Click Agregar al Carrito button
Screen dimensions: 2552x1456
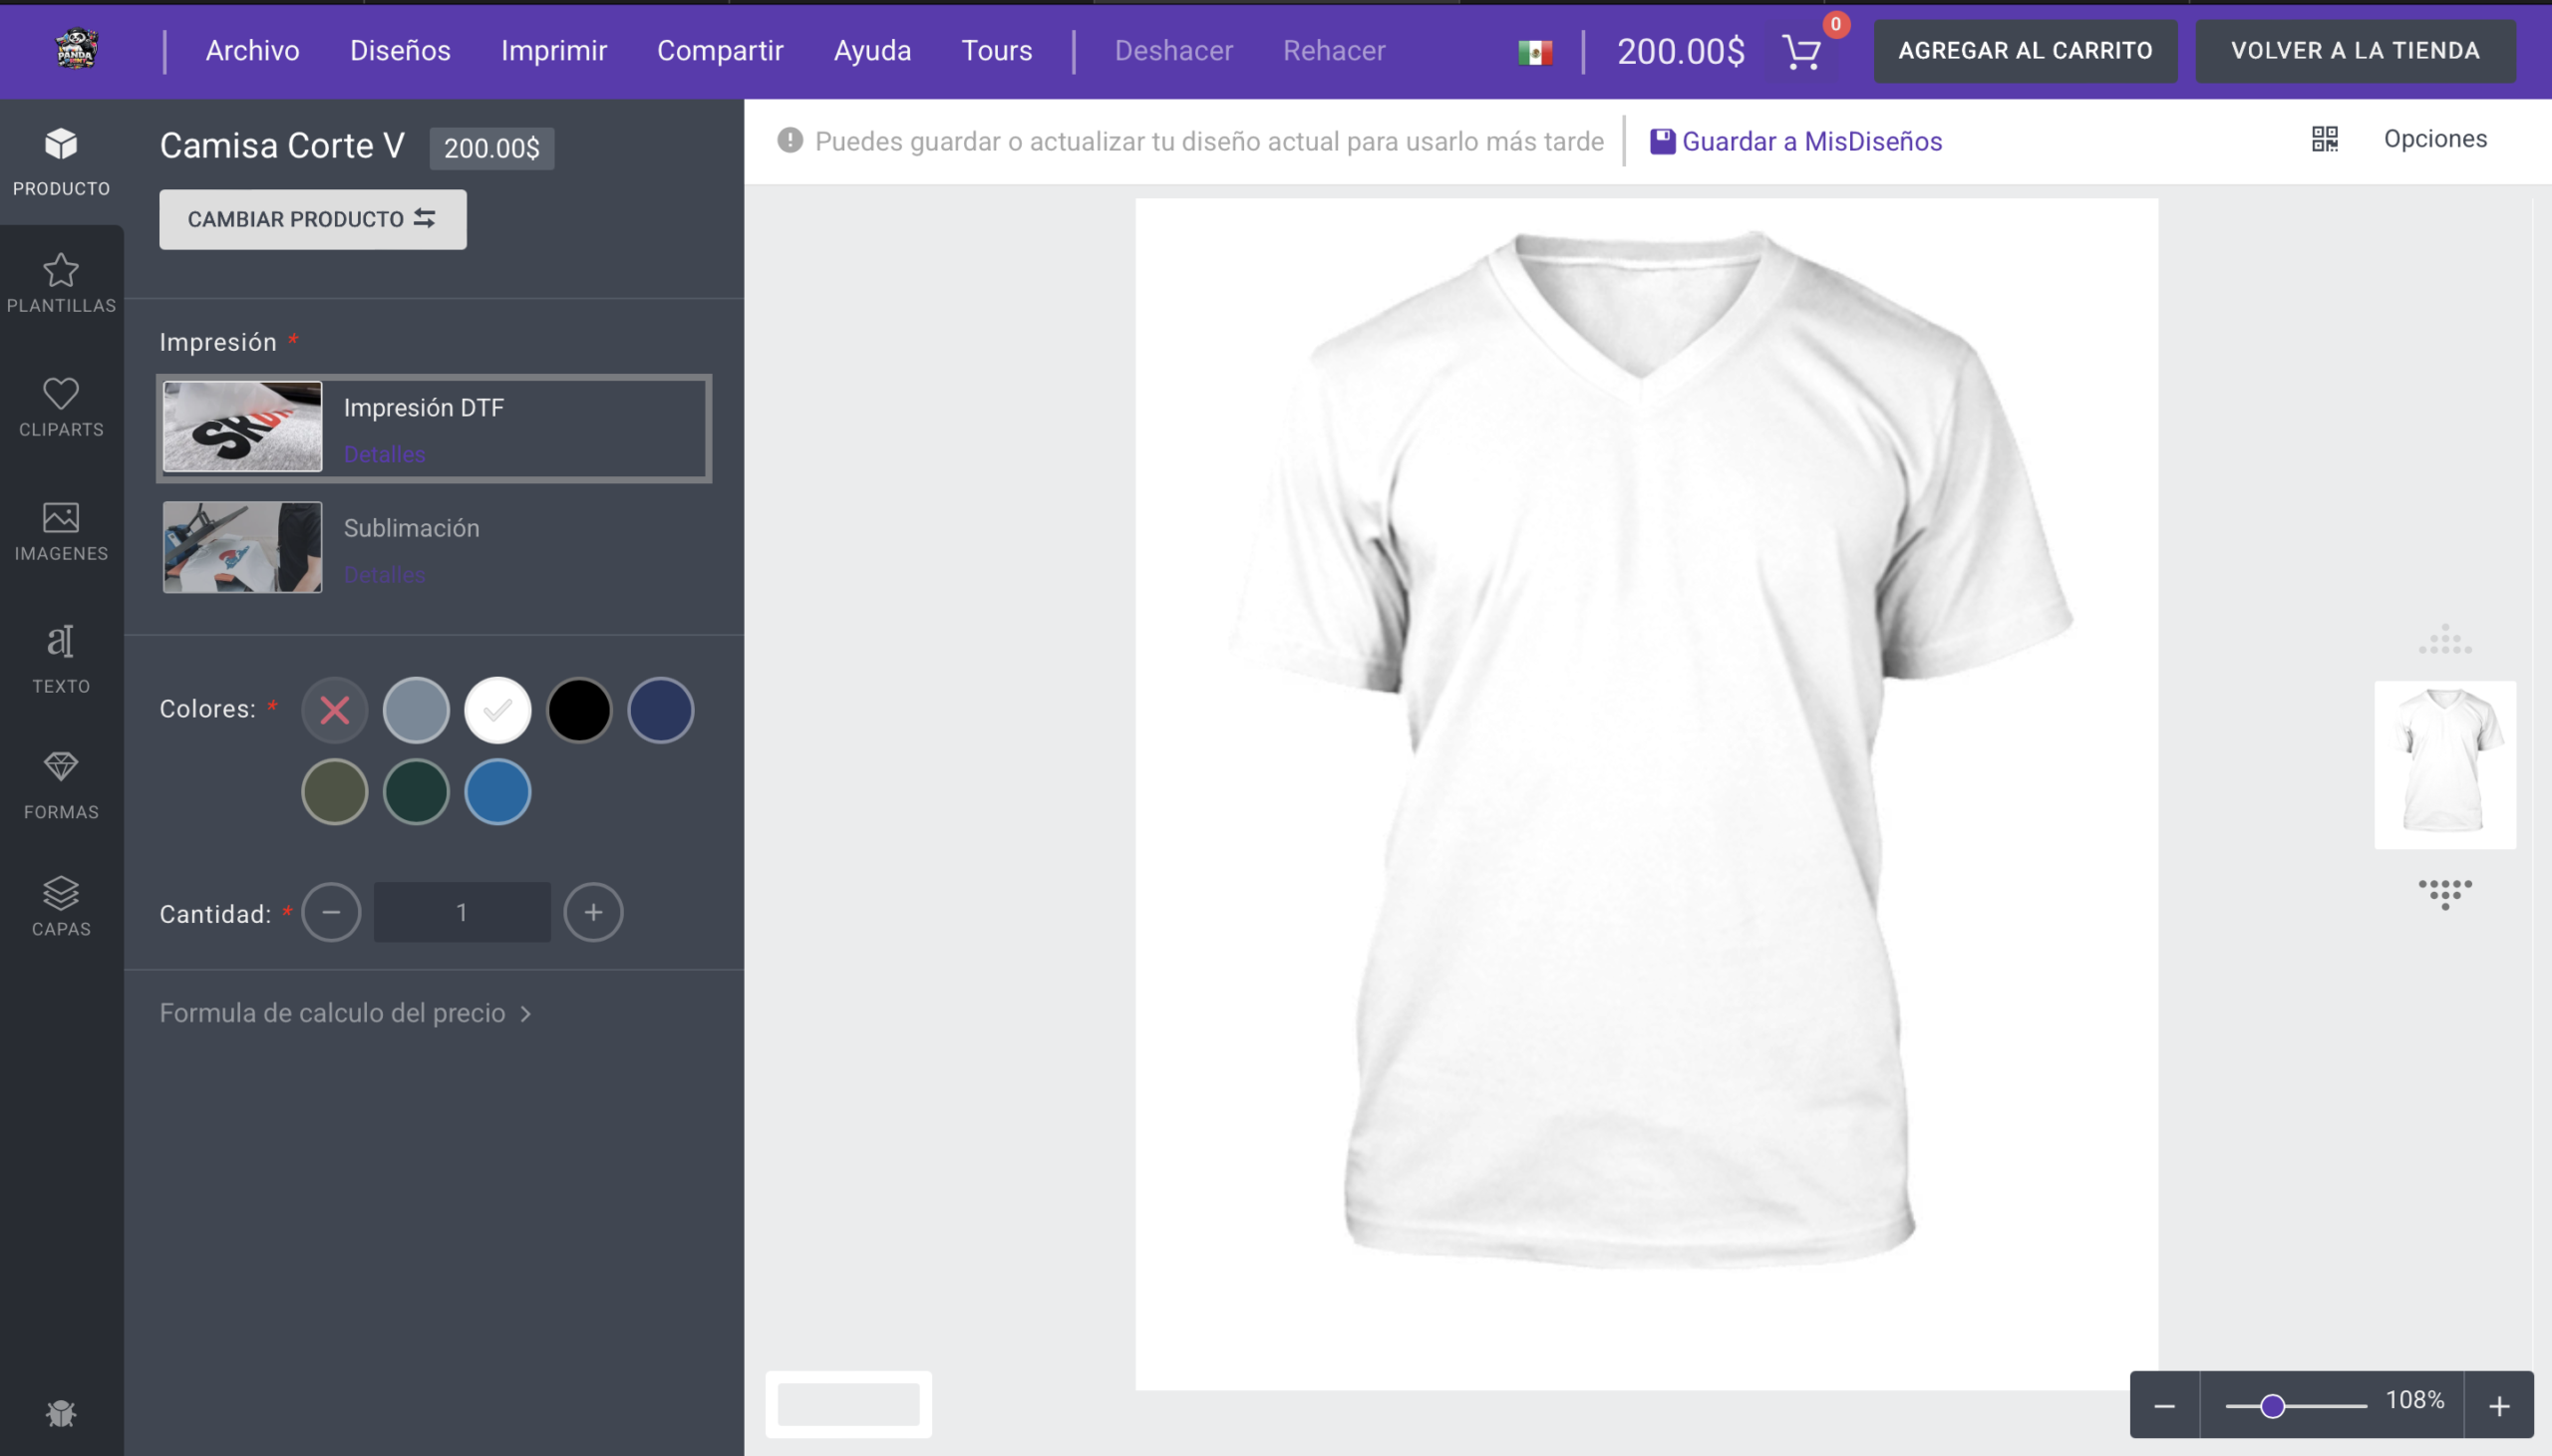pyautogui.click(x=2024, y=50)
